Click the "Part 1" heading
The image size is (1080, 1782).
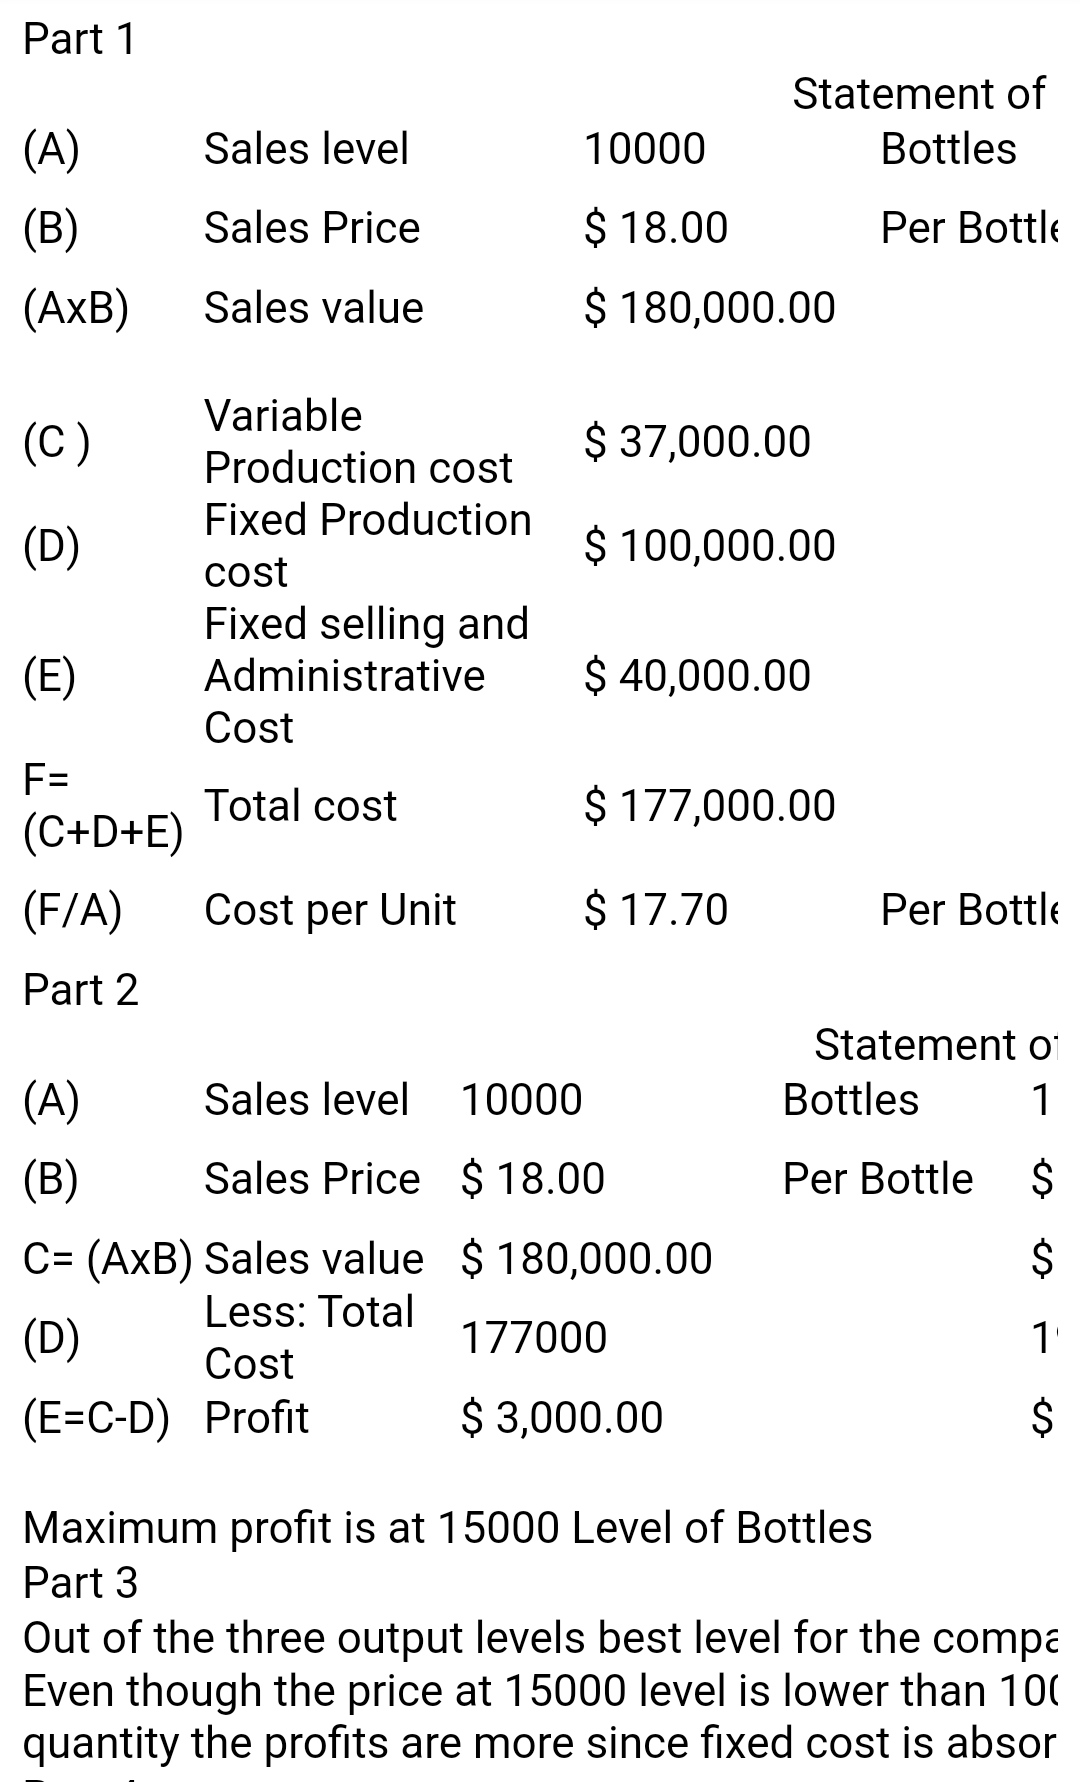[x=79, y=39]
